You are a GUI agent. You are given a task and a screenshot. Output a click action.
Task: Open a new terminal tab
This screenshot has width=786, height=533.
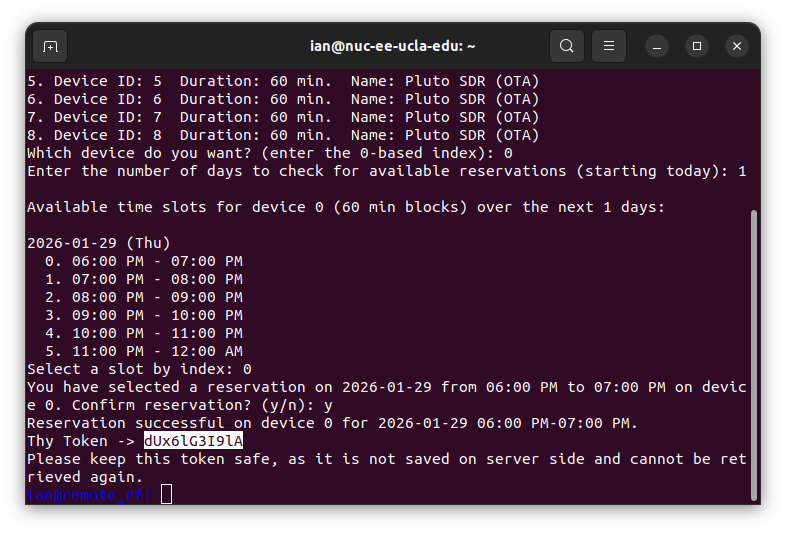[x=51, y=46]
